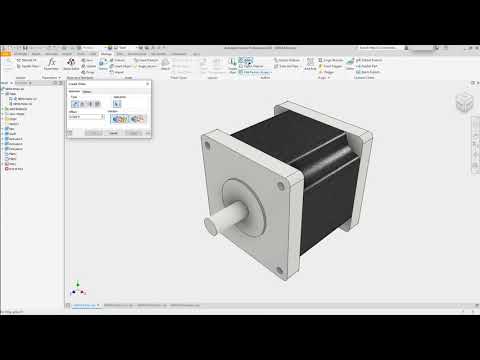Expand the Parameters panel dropdown
The image size is (480, 360).
(x=60, y=78)
